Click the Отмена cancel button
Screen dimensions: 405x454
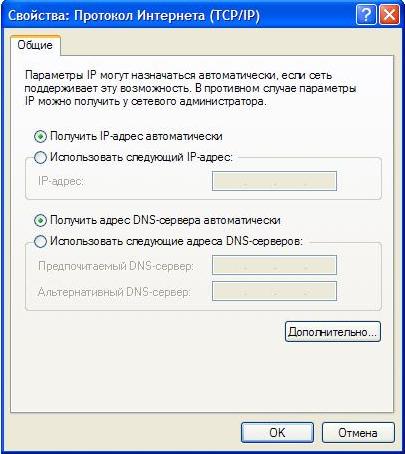click(x=358, y=433)
